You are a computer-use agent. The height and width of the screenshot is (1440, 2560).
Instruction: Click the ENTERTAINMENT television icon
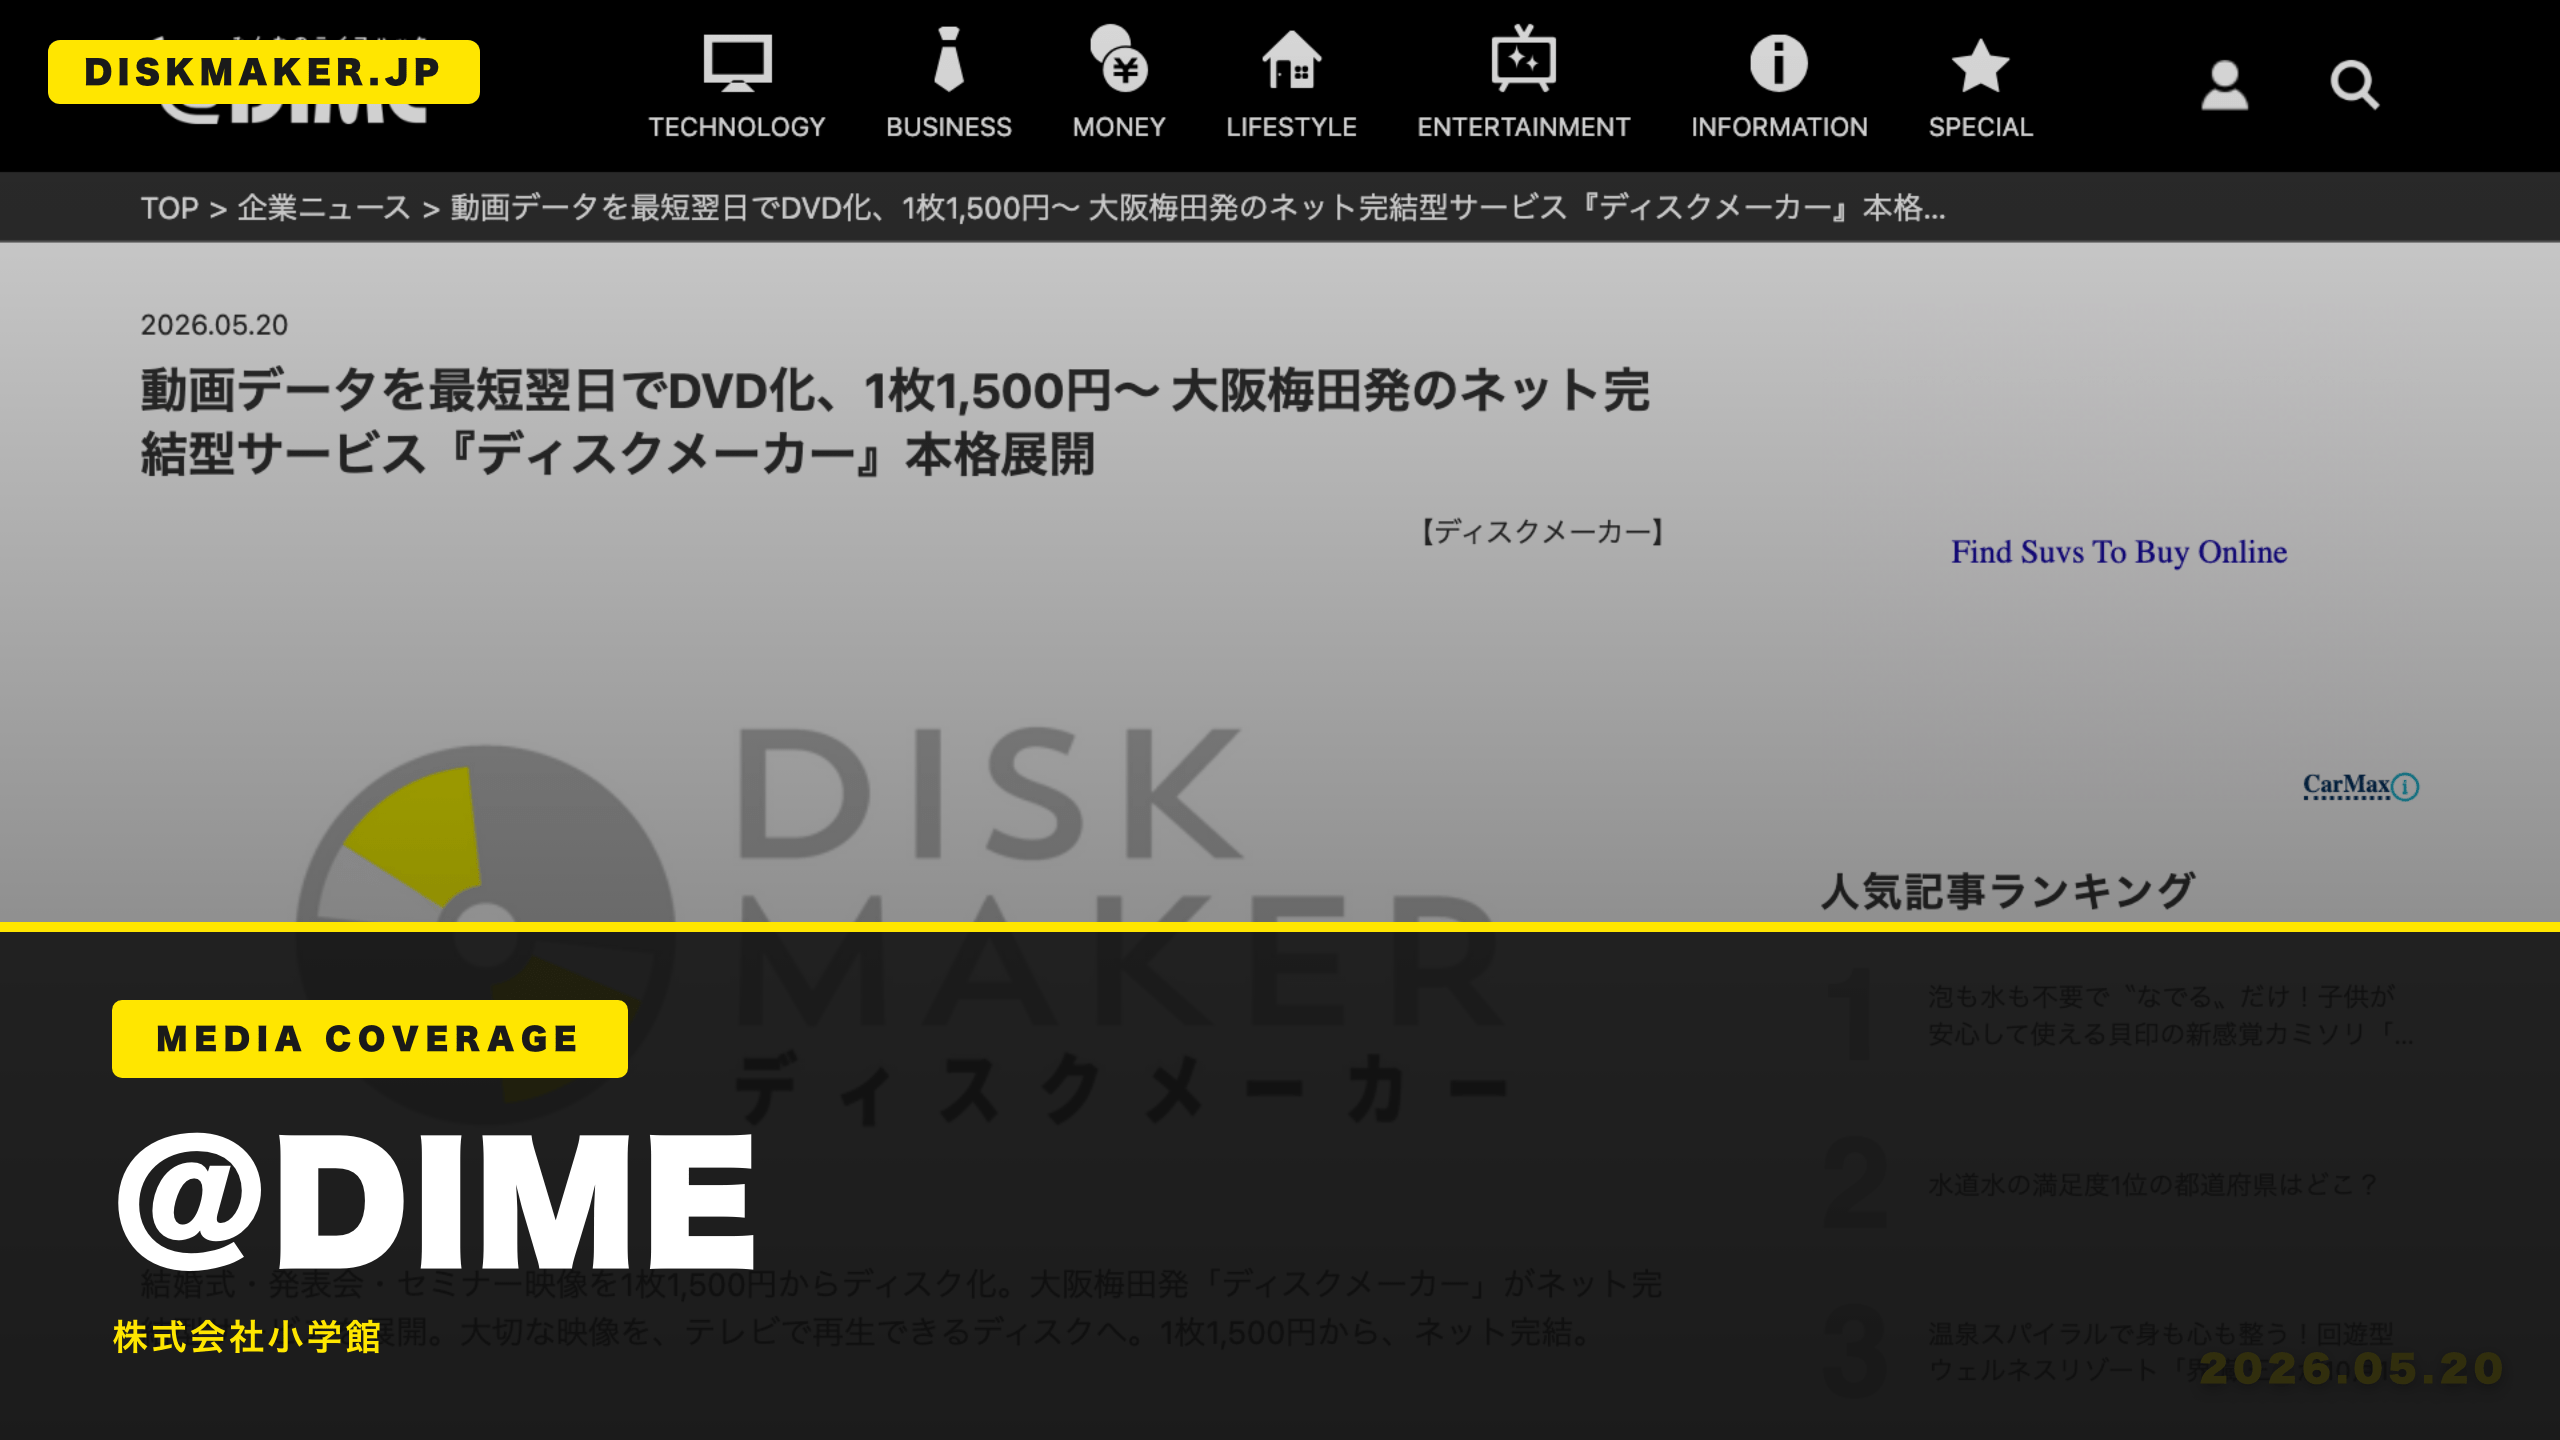pos(1523,58)
